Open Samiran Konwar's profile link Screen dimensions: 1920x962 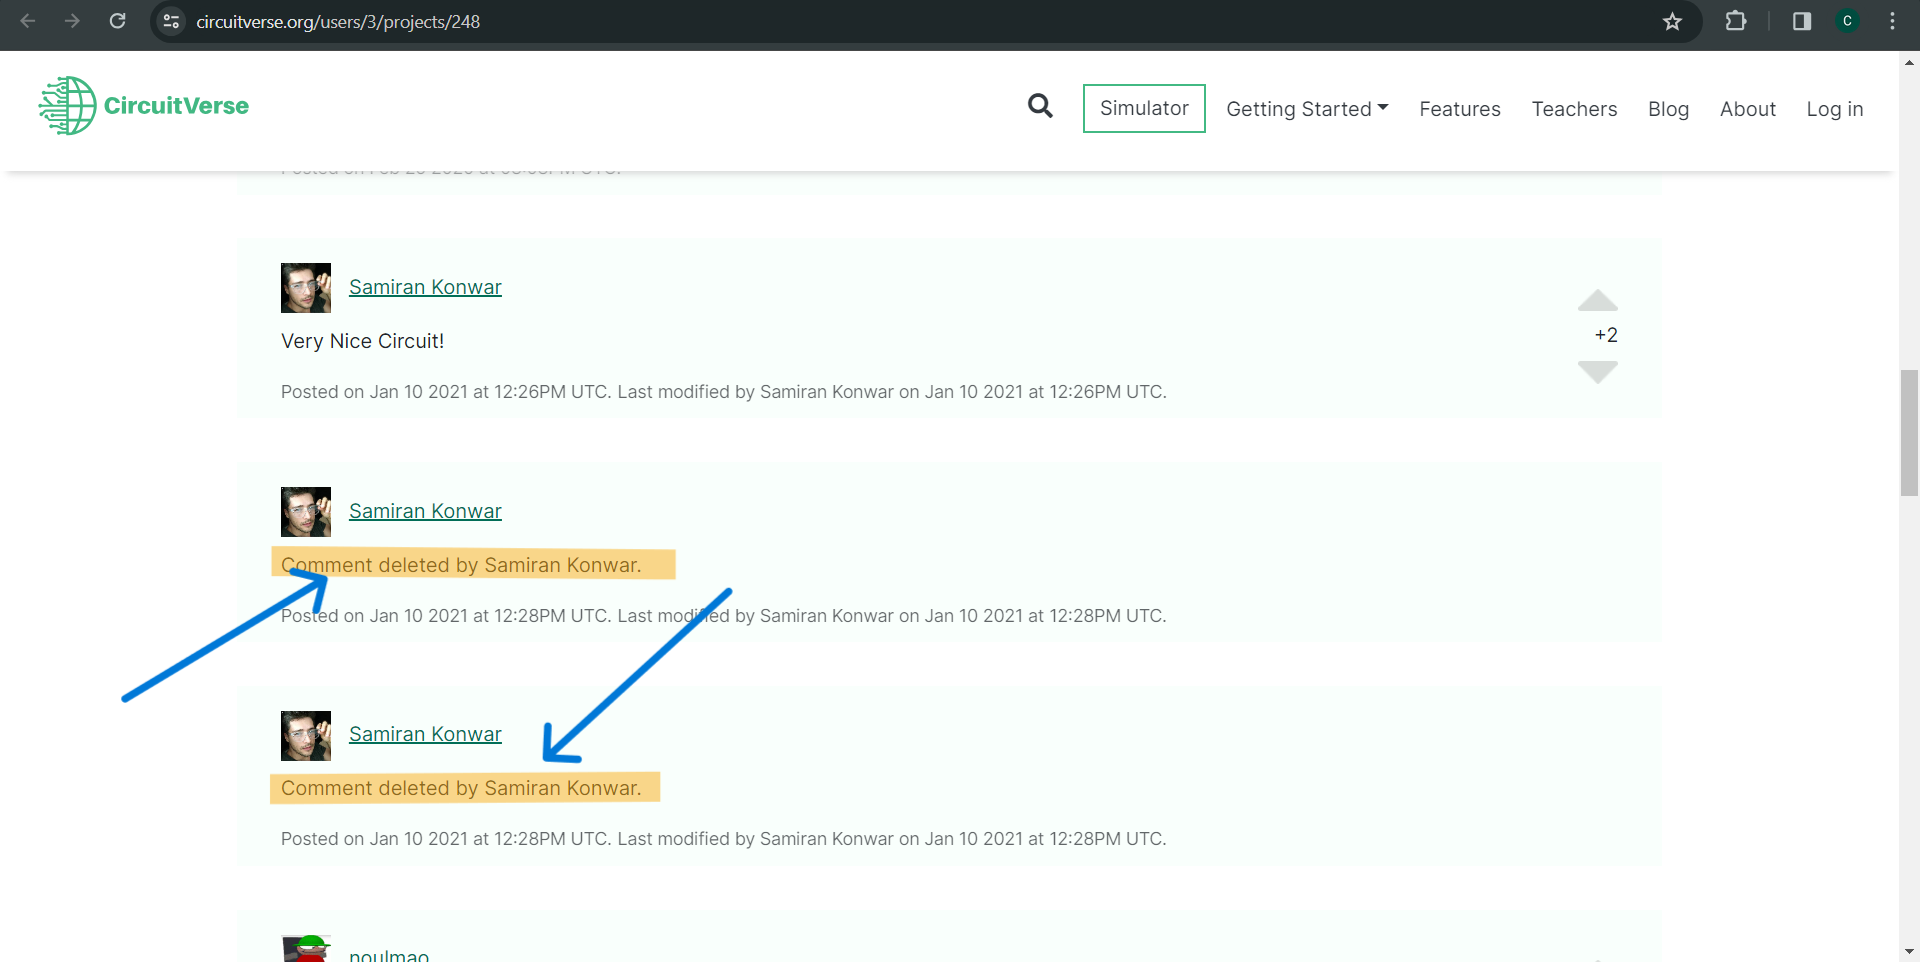[x=425, y=287]
